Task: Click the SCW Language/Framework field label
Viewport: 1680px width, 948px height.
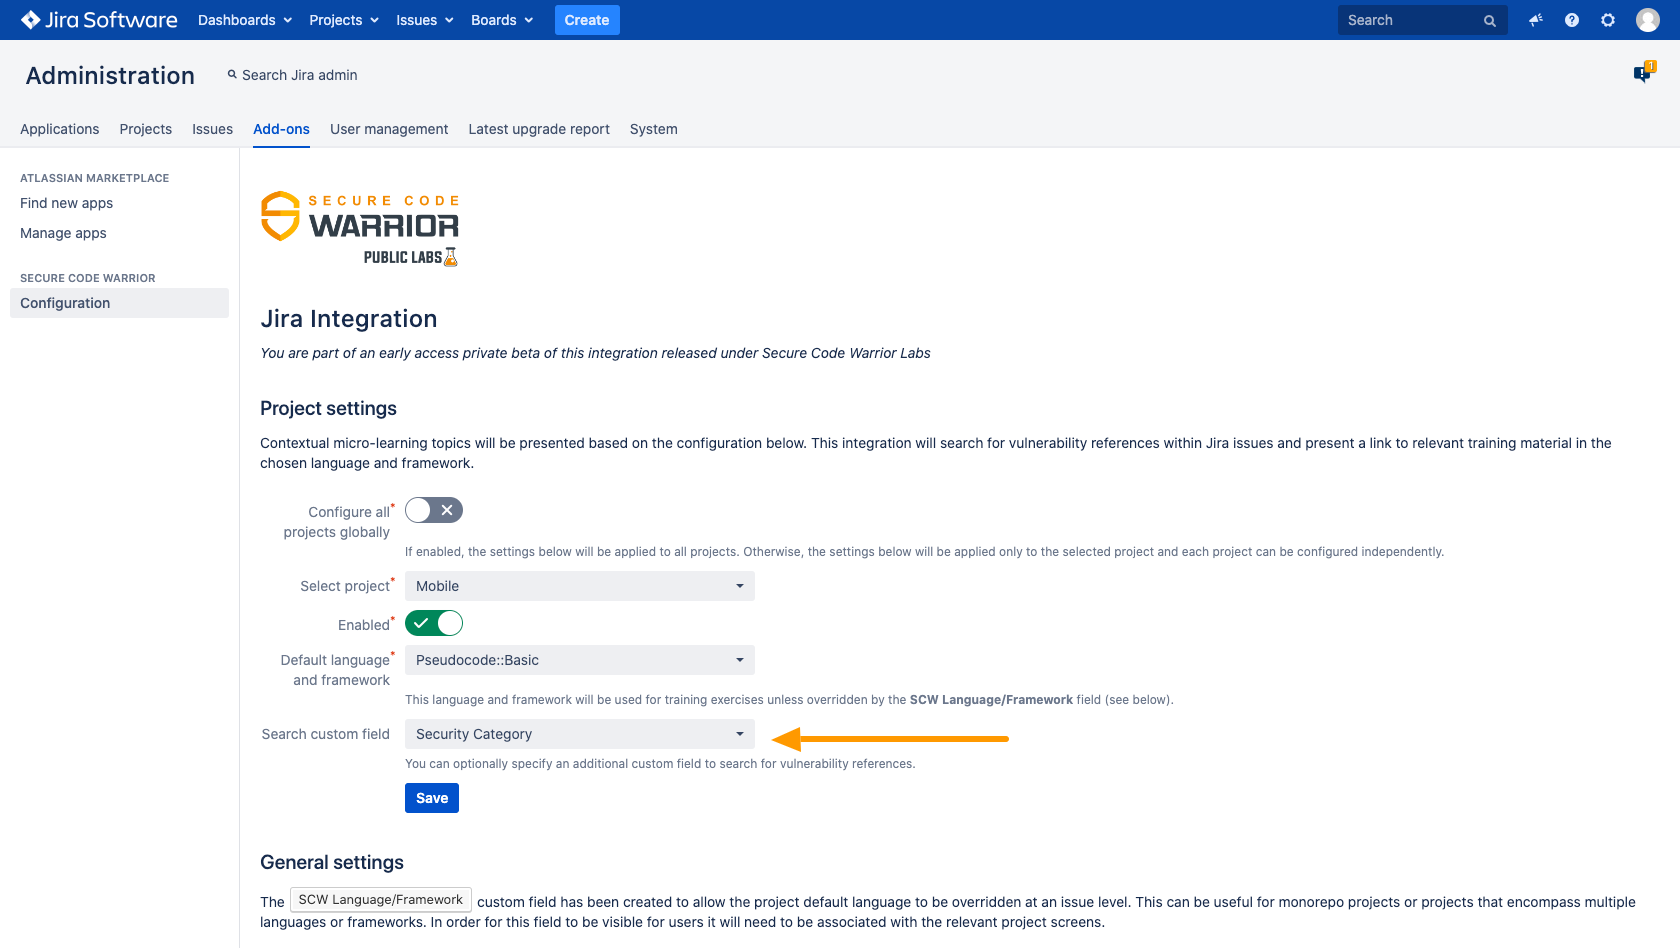Action: pos(381,900)
